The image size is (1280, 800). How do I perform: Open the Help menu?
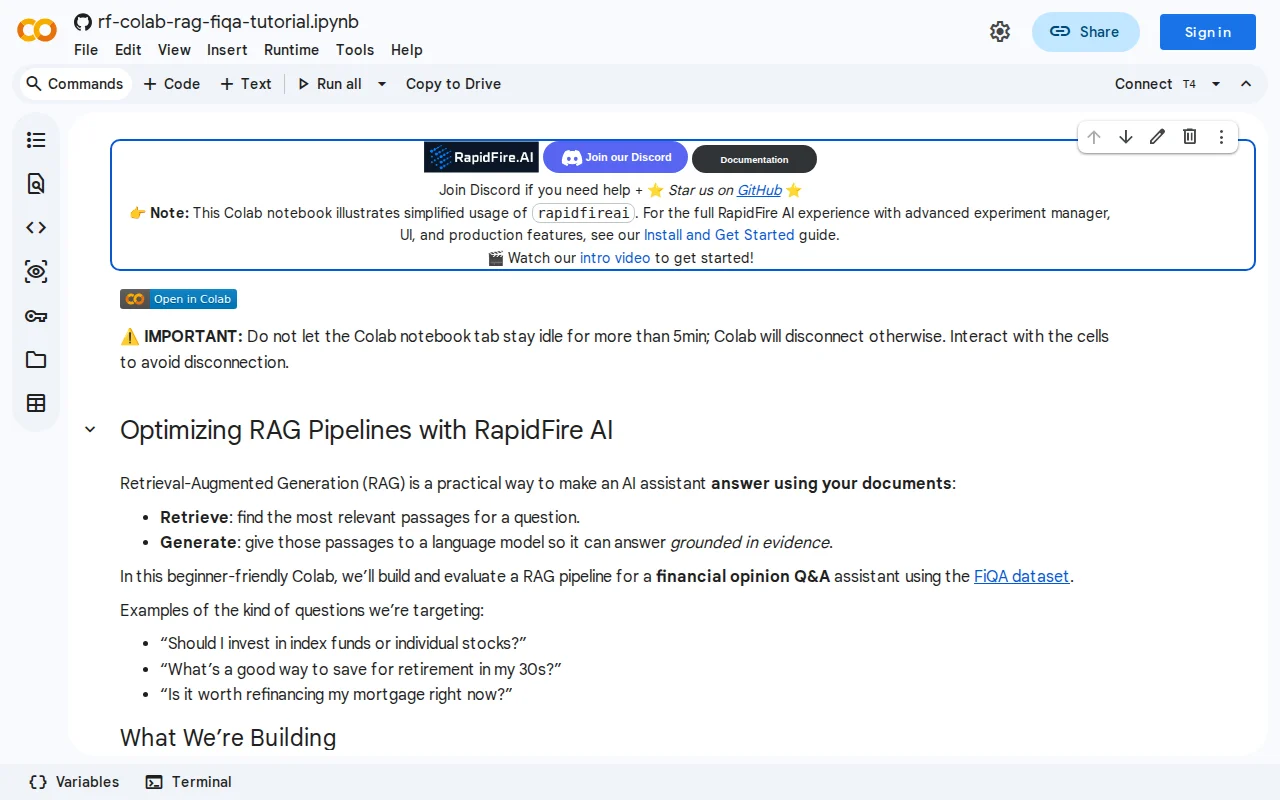tap(407, 50)
